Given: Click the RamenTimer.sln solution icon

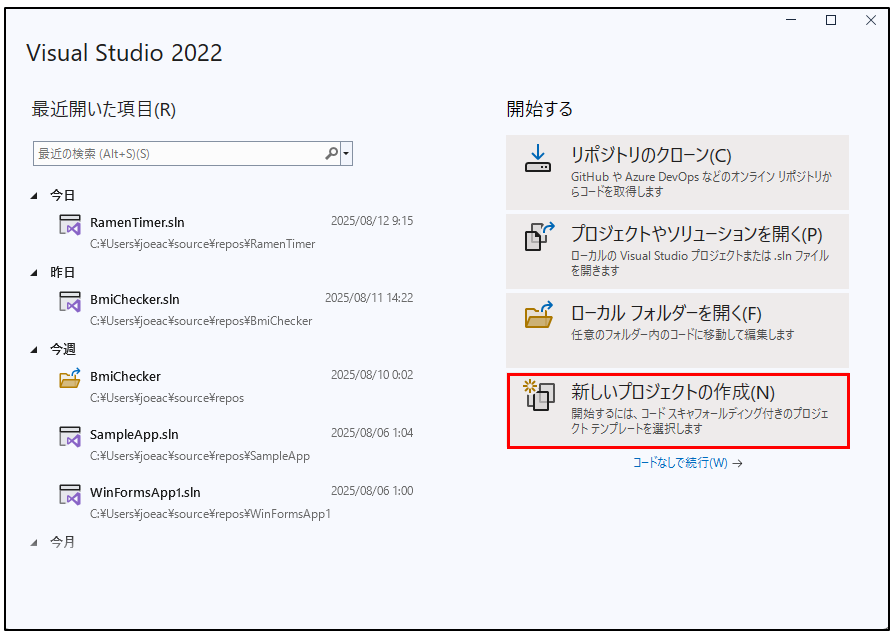Looking at the screenshot, I should pyautogui.click(x=69, y=225).
